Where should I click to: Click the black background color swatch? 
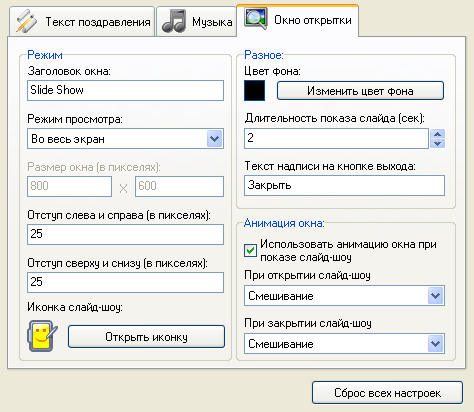tap(254, 90)
